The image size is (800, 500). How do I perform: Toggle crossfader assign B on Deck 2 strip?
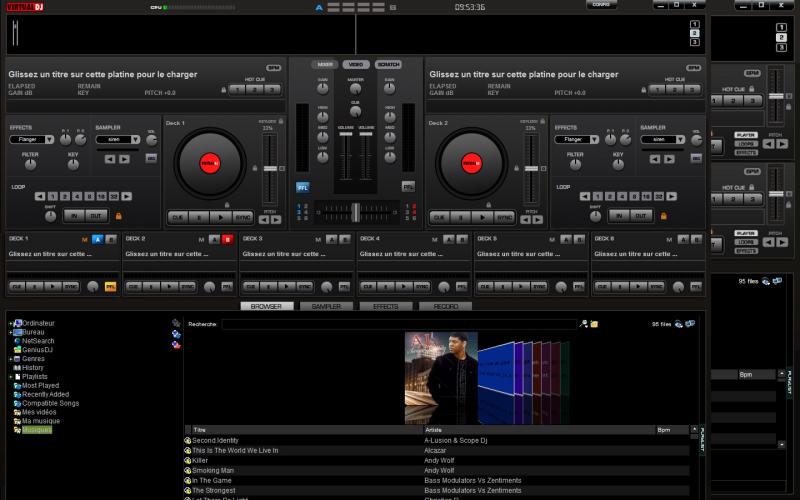point(227,239)
